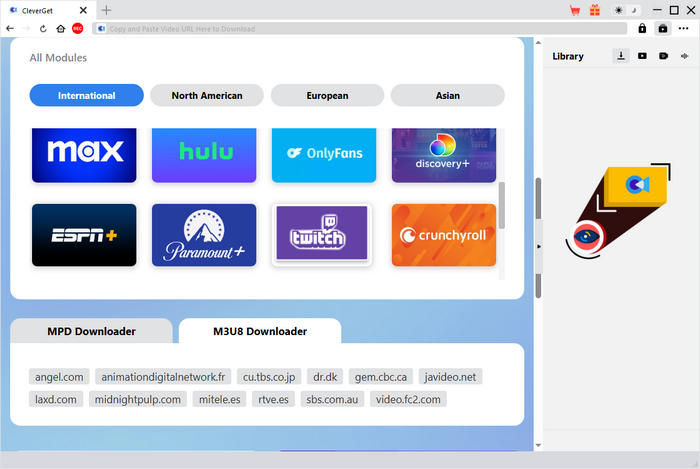Screen dimensions: 700x469
Task: Open the laxd.com site link
Action: (x=56, y=399)
